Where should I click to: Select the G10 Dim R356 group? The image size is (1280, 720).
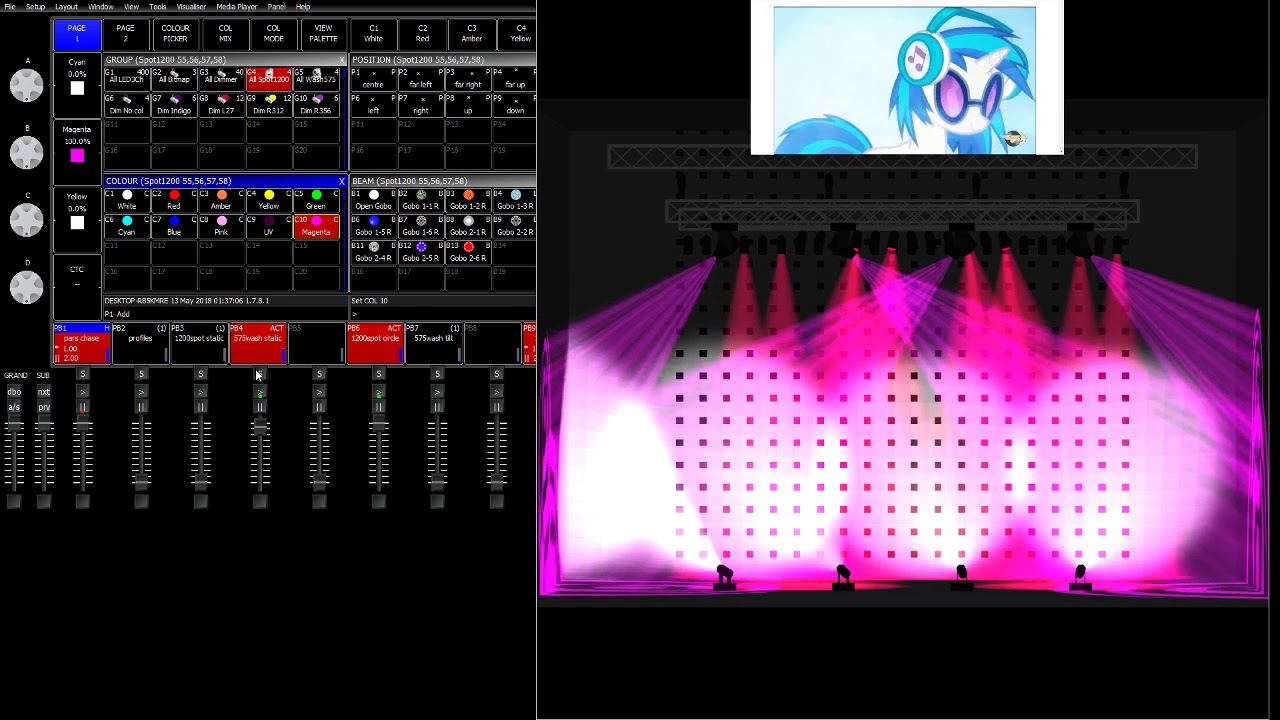[315, 105]
